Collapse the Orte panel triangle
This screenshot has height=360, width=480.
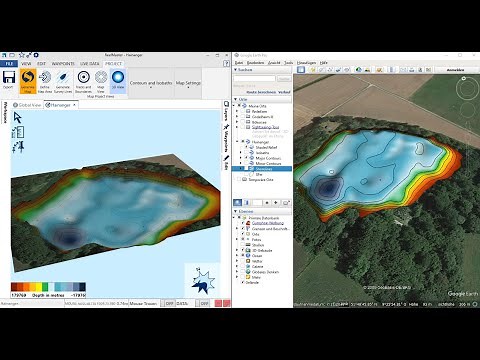click(235, 99)
